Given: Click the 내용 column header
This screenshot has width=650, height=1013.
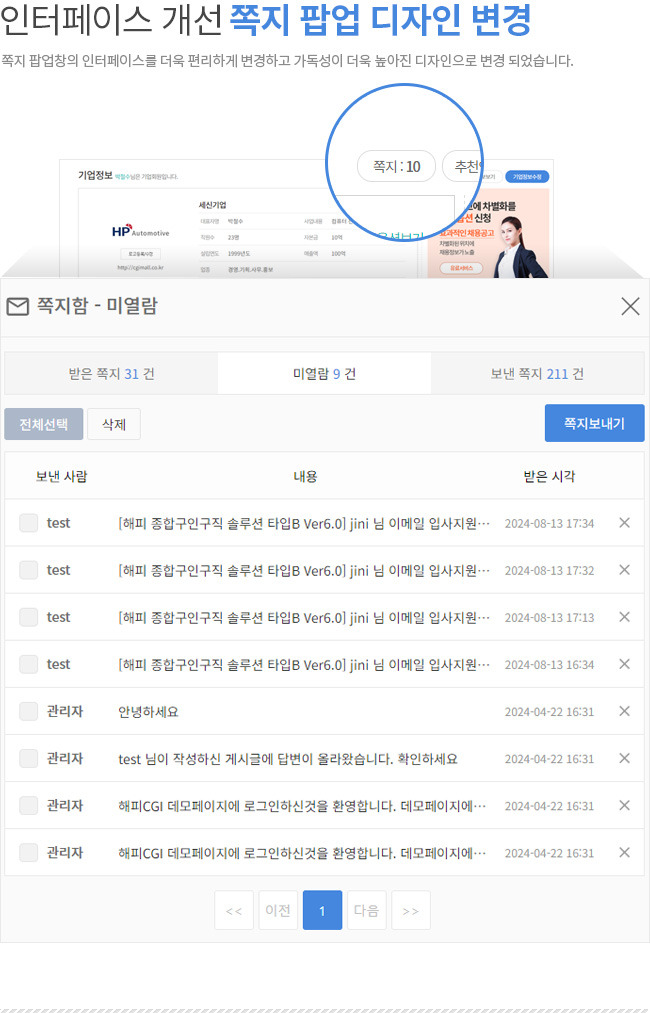Looking at the screenshot, I should click(305, 476).
